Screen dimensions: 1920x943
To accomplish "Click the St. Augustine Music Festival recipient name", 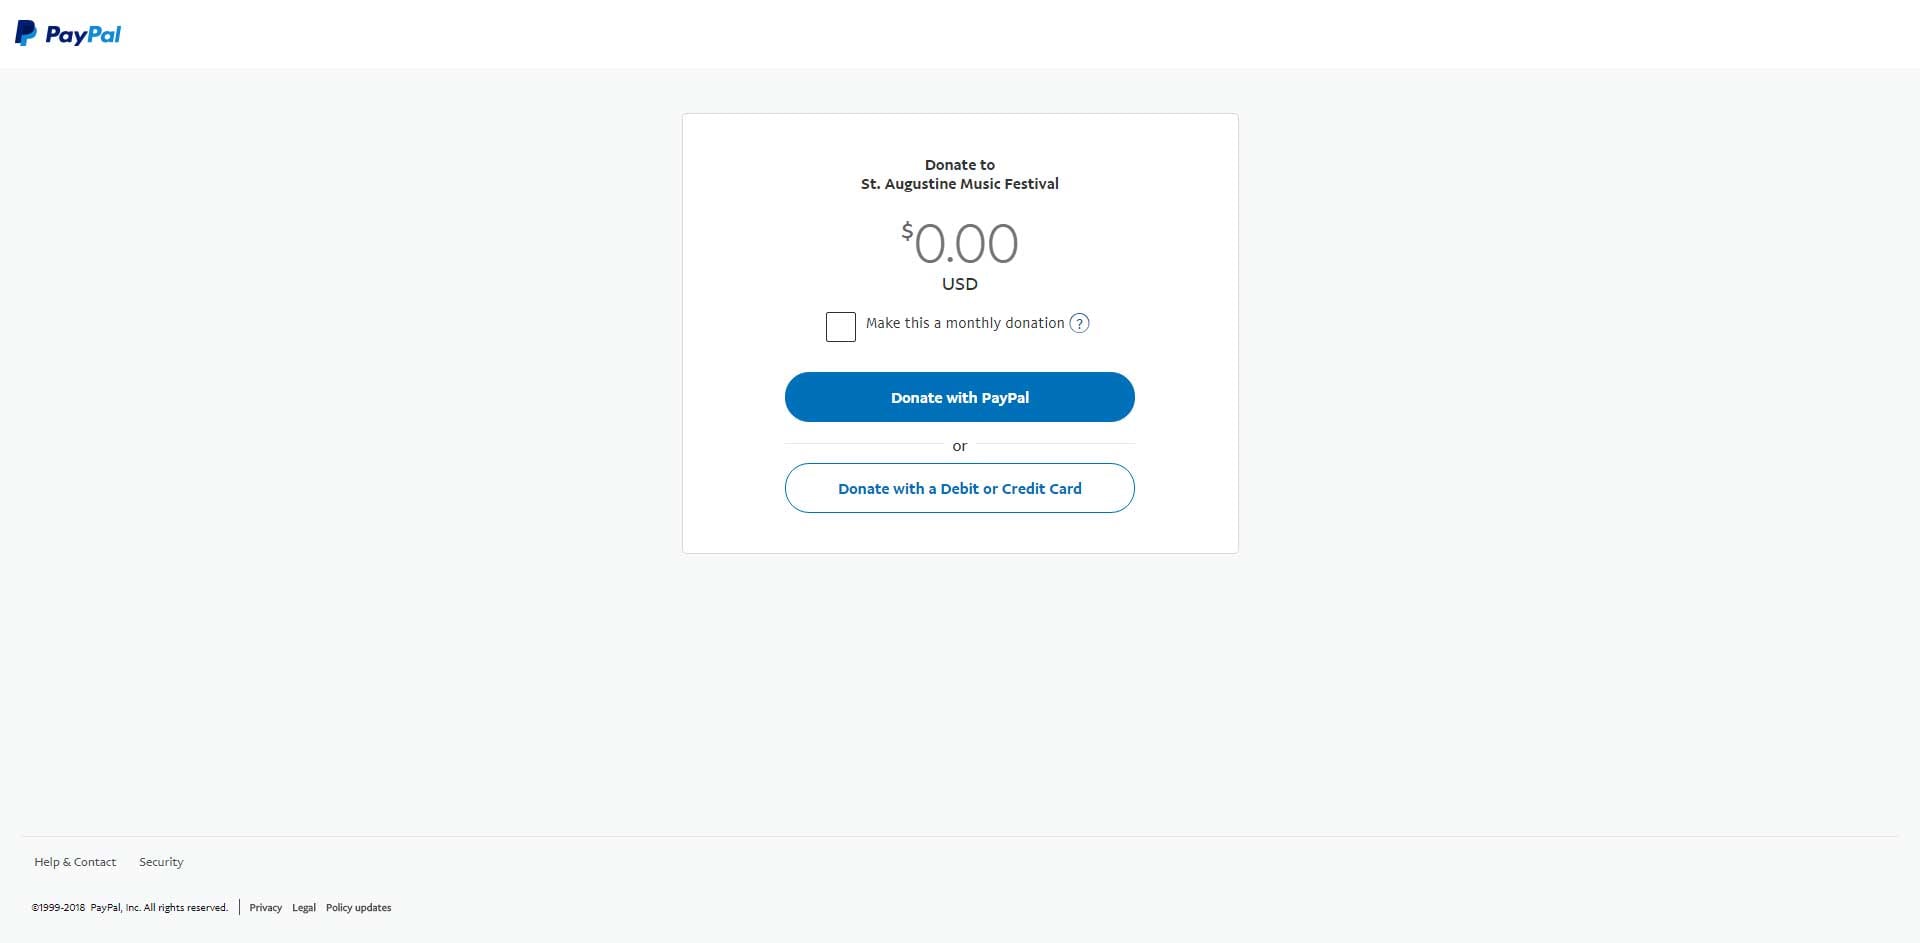I will point(960,184).
